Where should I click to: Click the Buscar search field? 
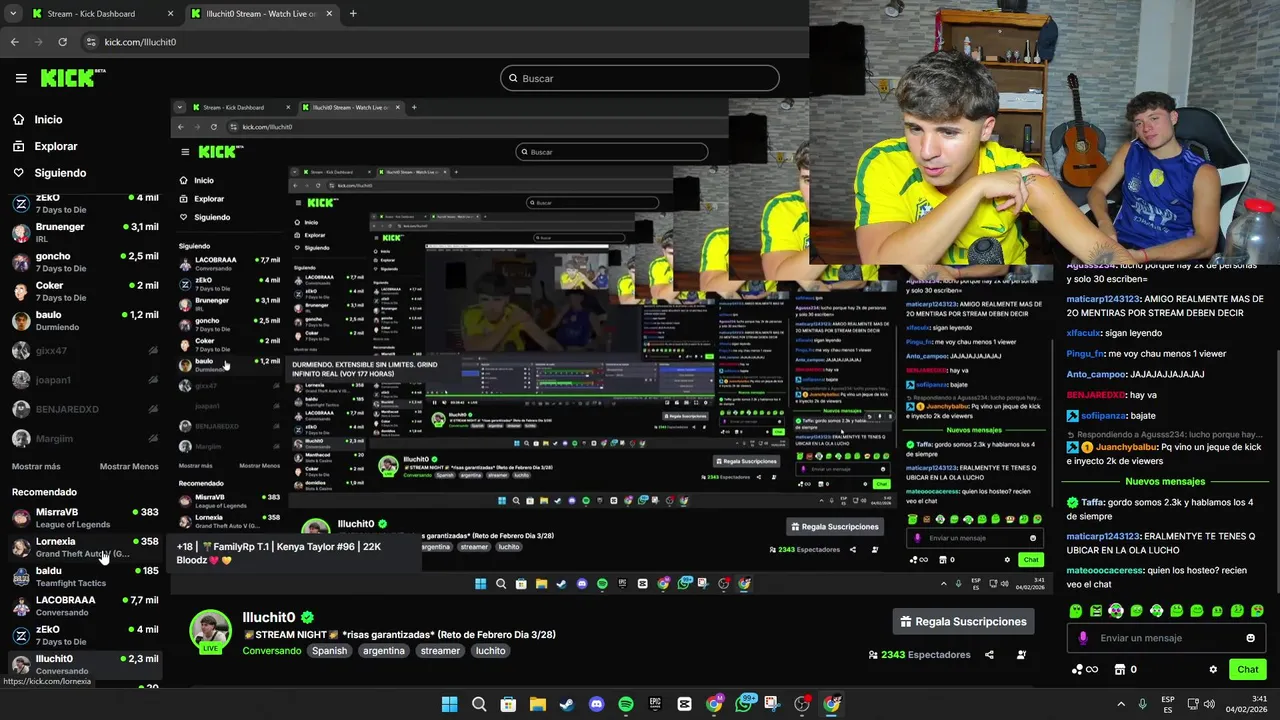click(x=639, y=78)
